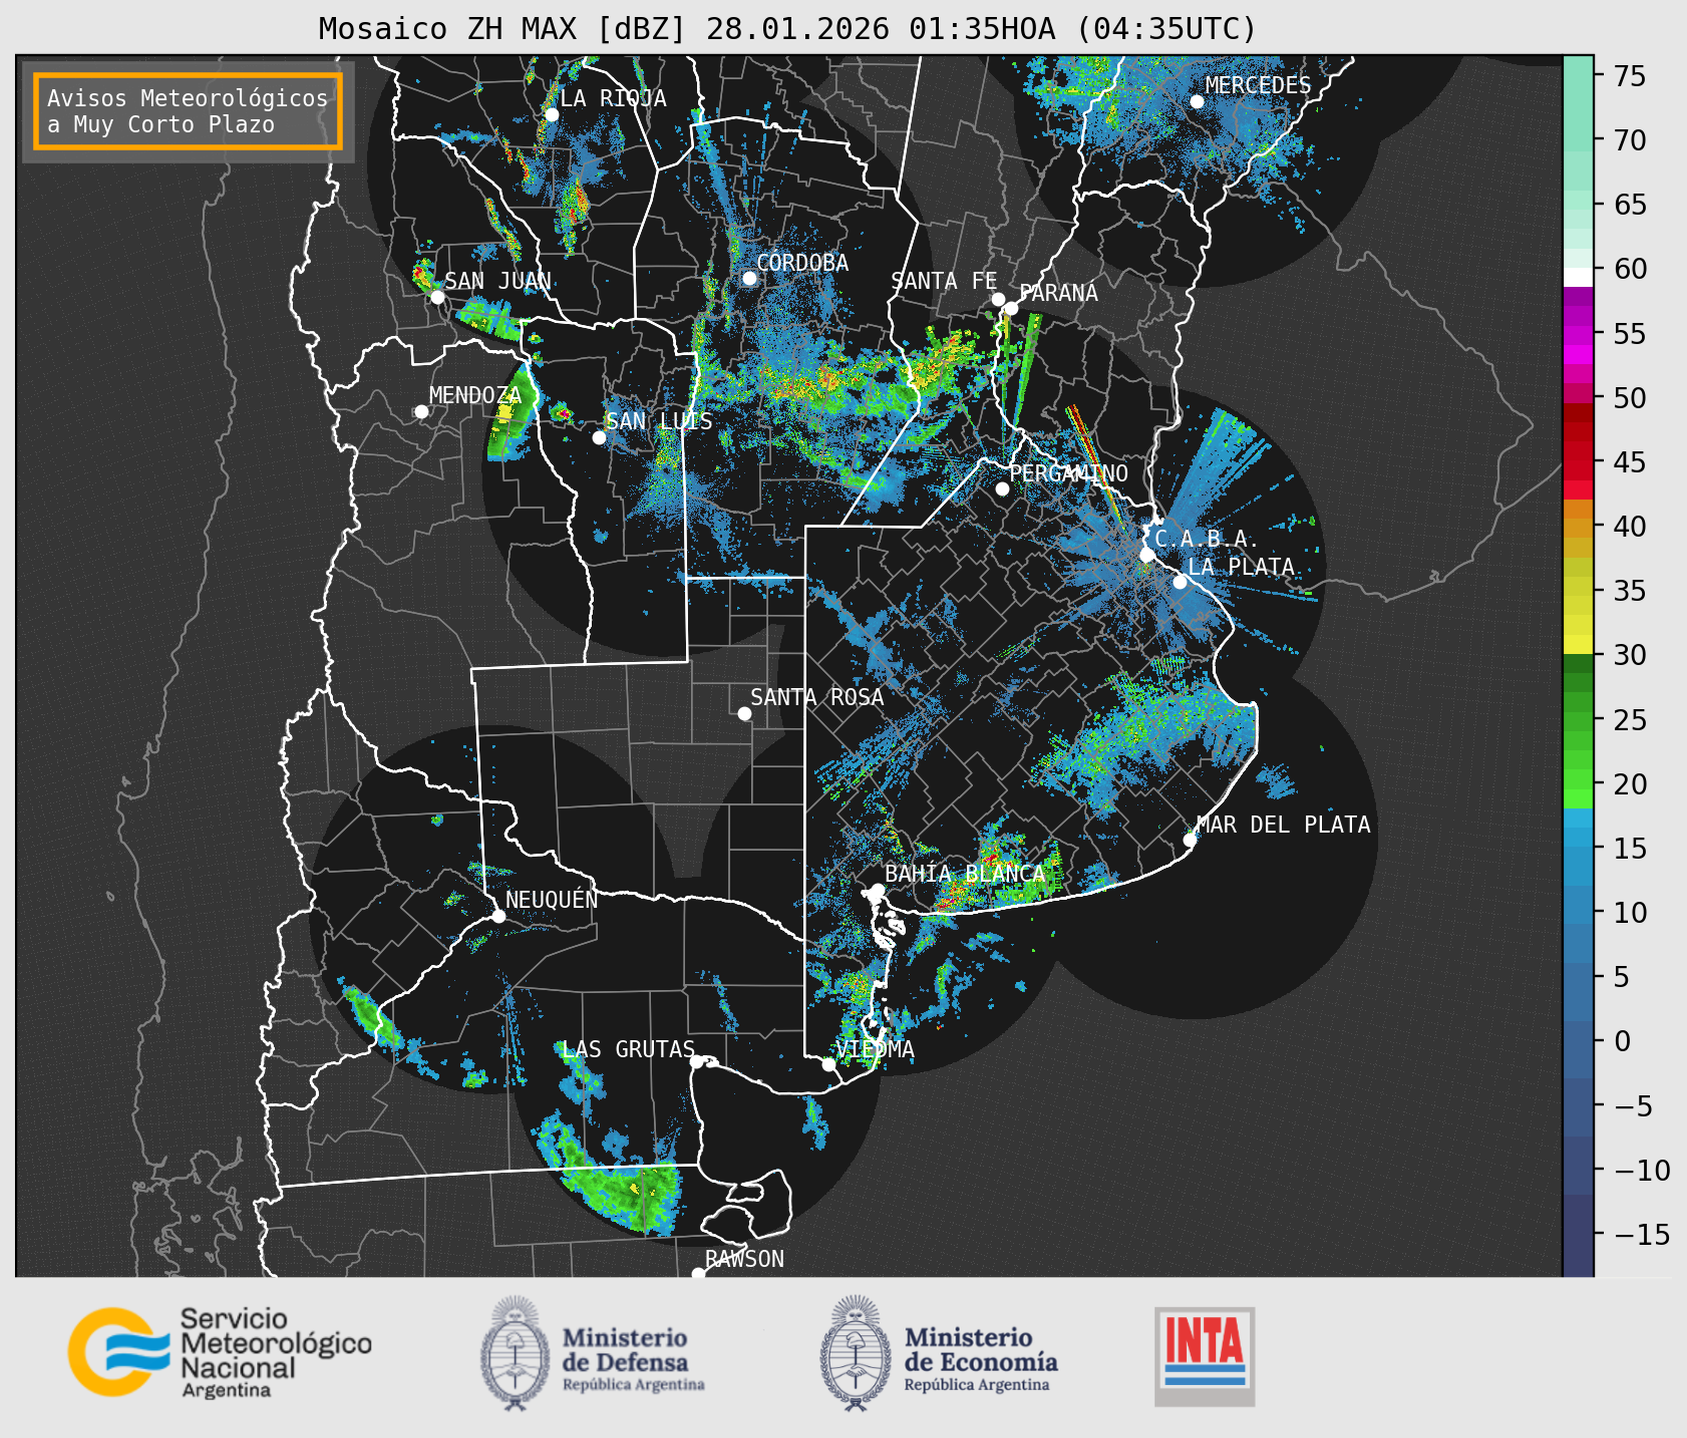
Task: Click the SANTA ROSA map label
Action: pos(817,697)
